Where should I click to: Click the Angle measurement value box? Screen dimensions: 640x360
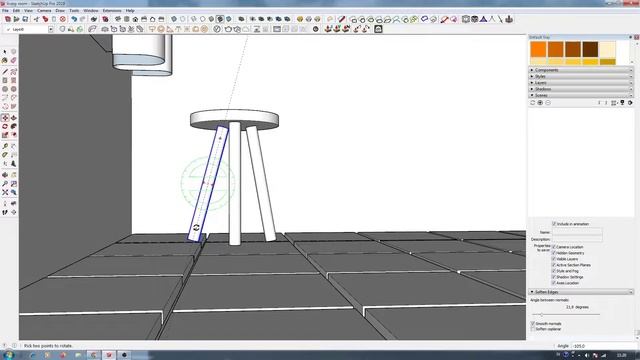(604, 346)
